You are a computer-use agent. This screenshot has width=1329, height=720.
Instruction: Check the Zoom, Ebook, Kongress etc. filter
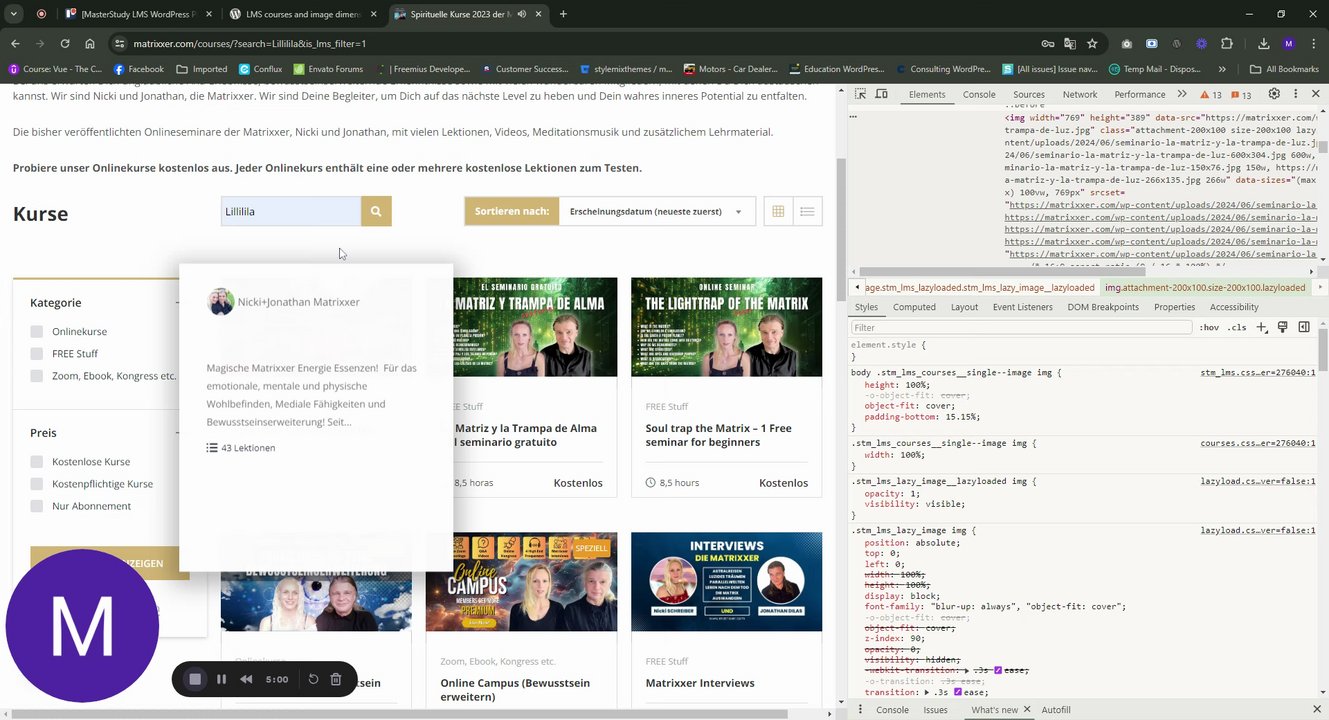tap(37, 376)
